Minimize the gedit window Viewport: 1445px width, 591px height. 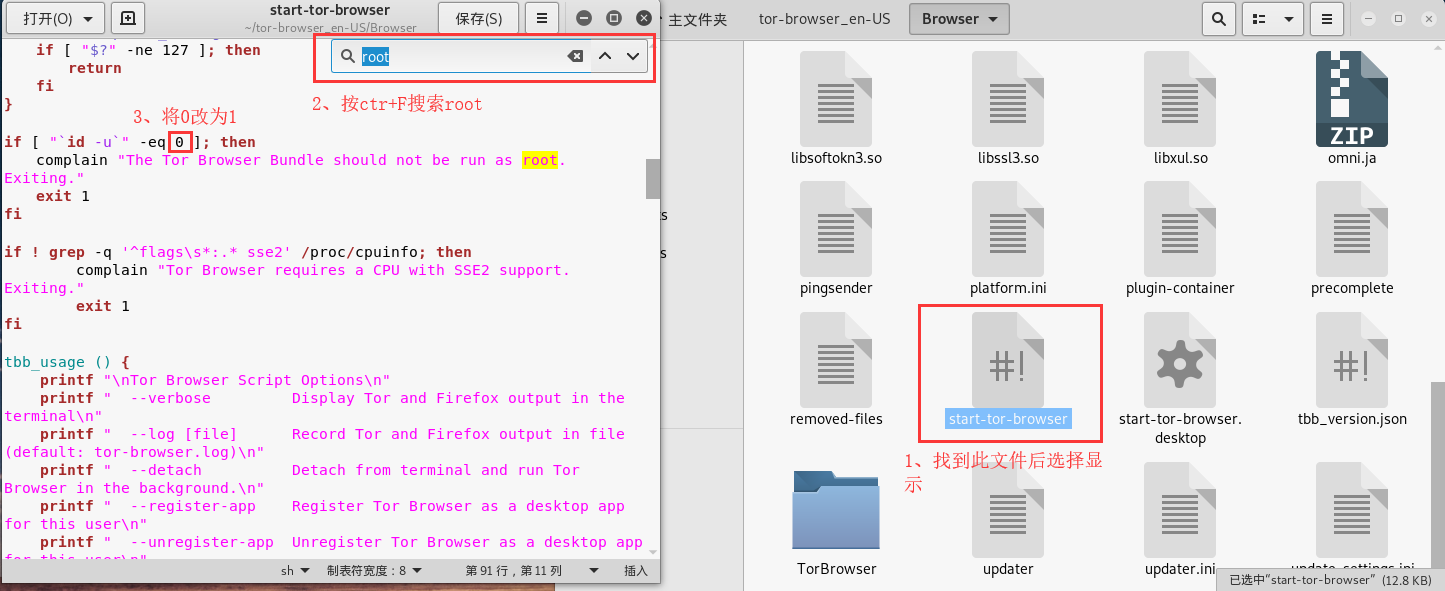584,18
